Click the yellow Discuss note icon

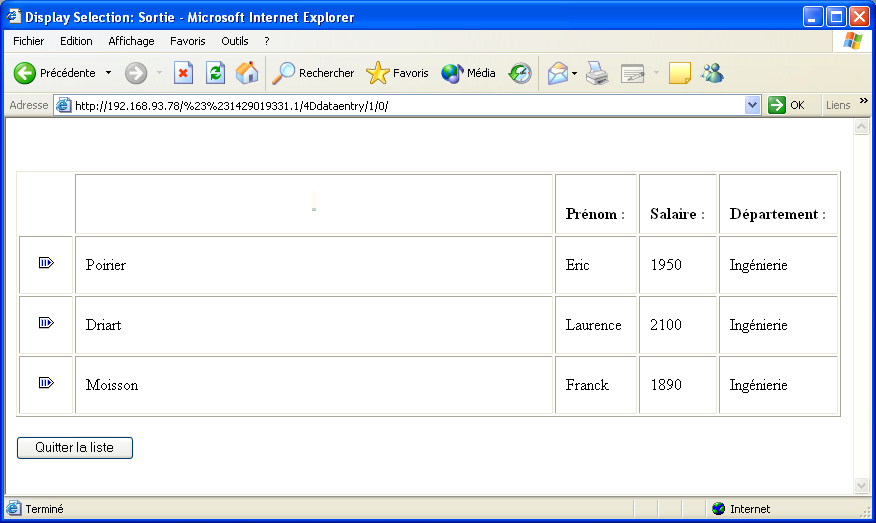pos(680,73)
